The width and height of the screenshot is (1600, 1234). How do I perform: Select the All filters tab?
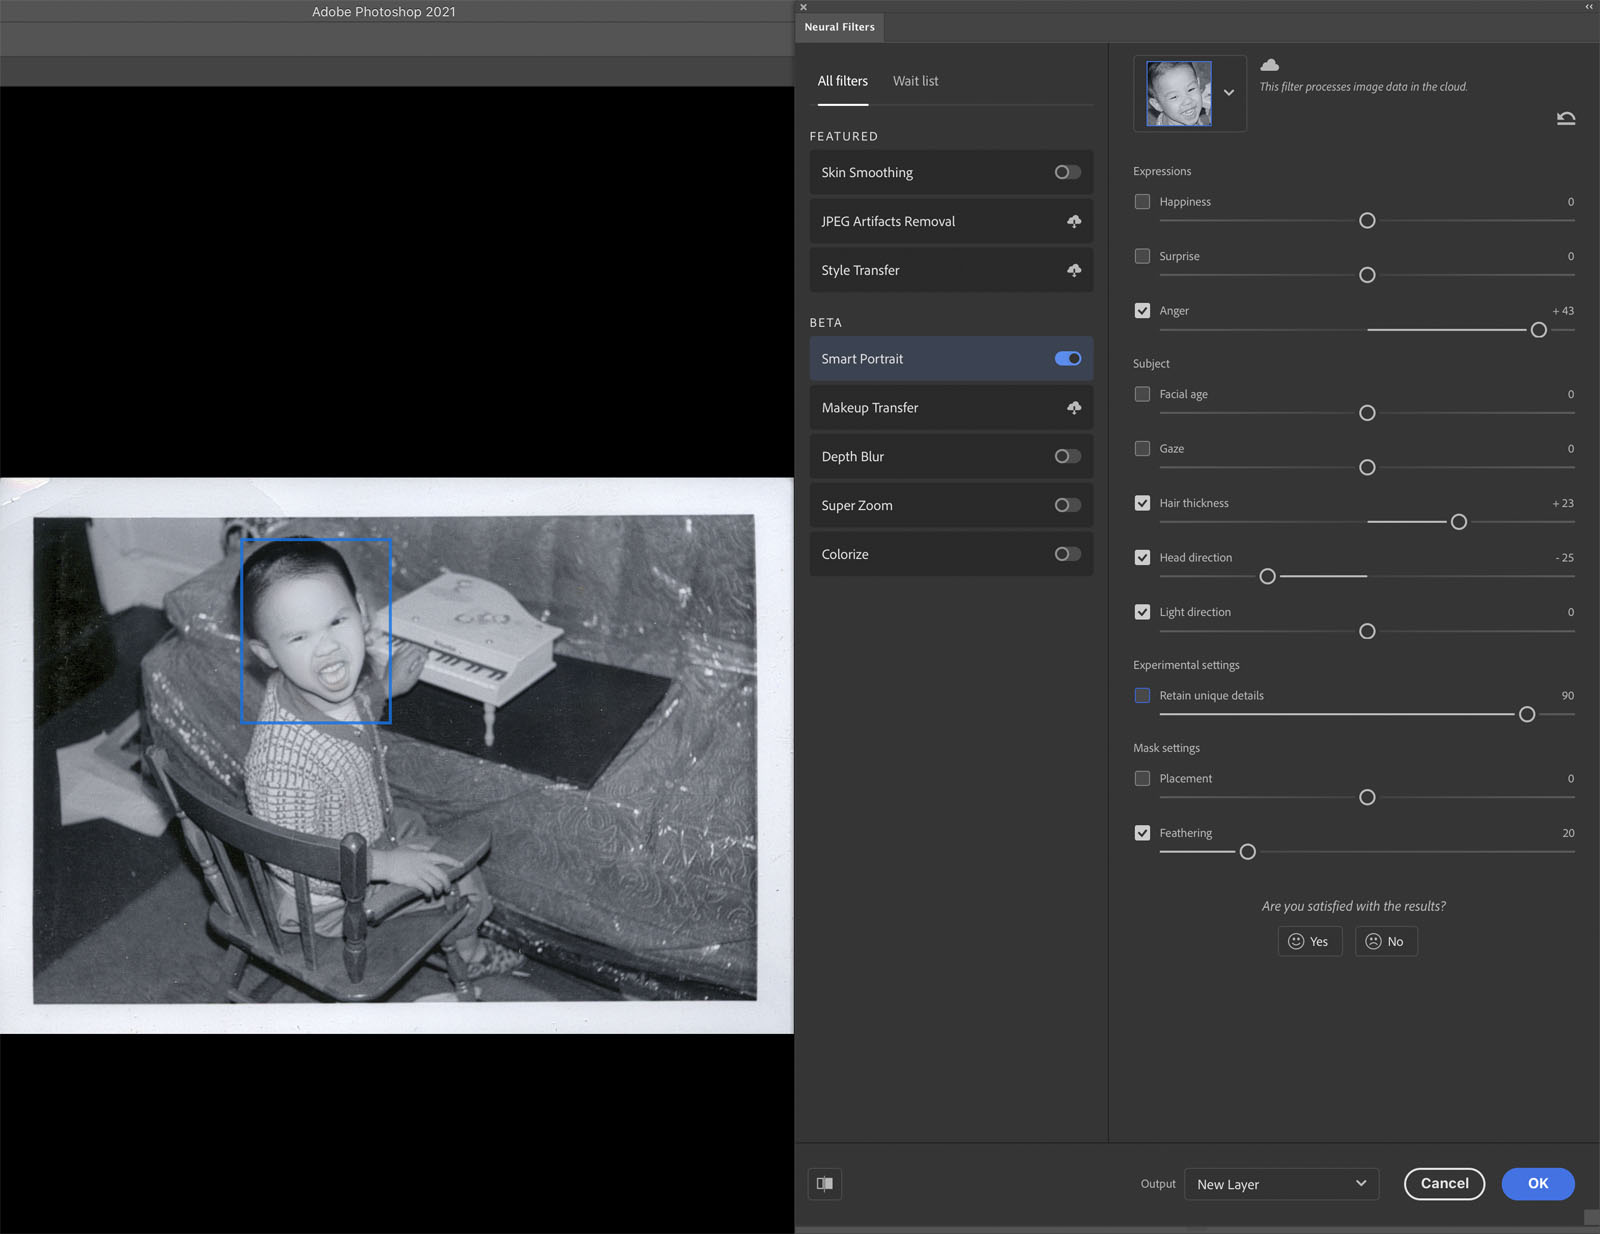[842, 81]
